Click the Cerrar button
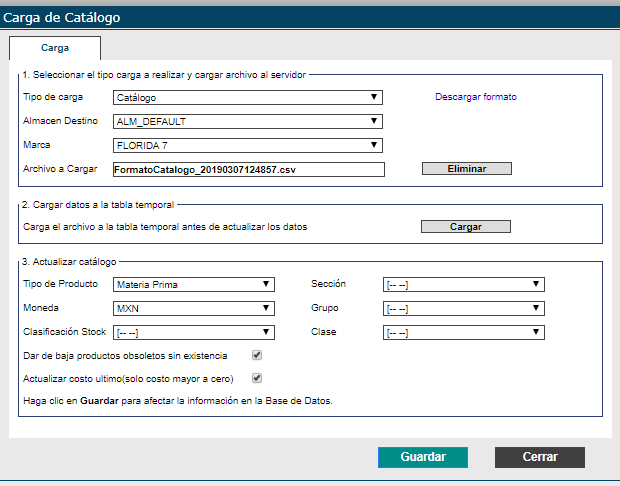 [x=539, y=457]
